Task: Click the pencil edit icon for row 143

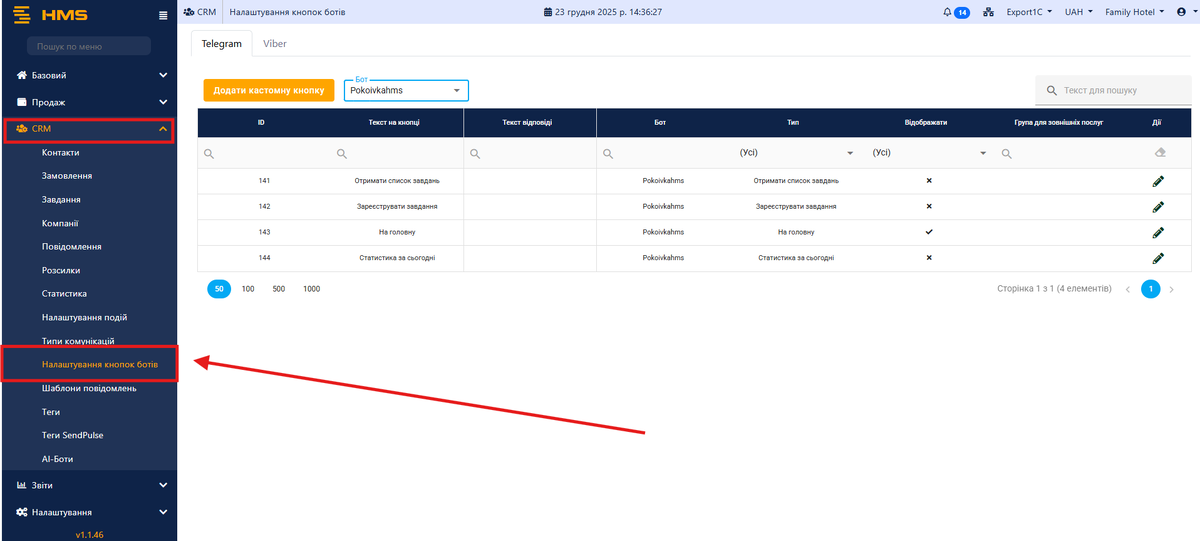Action: coord(1157,232)
